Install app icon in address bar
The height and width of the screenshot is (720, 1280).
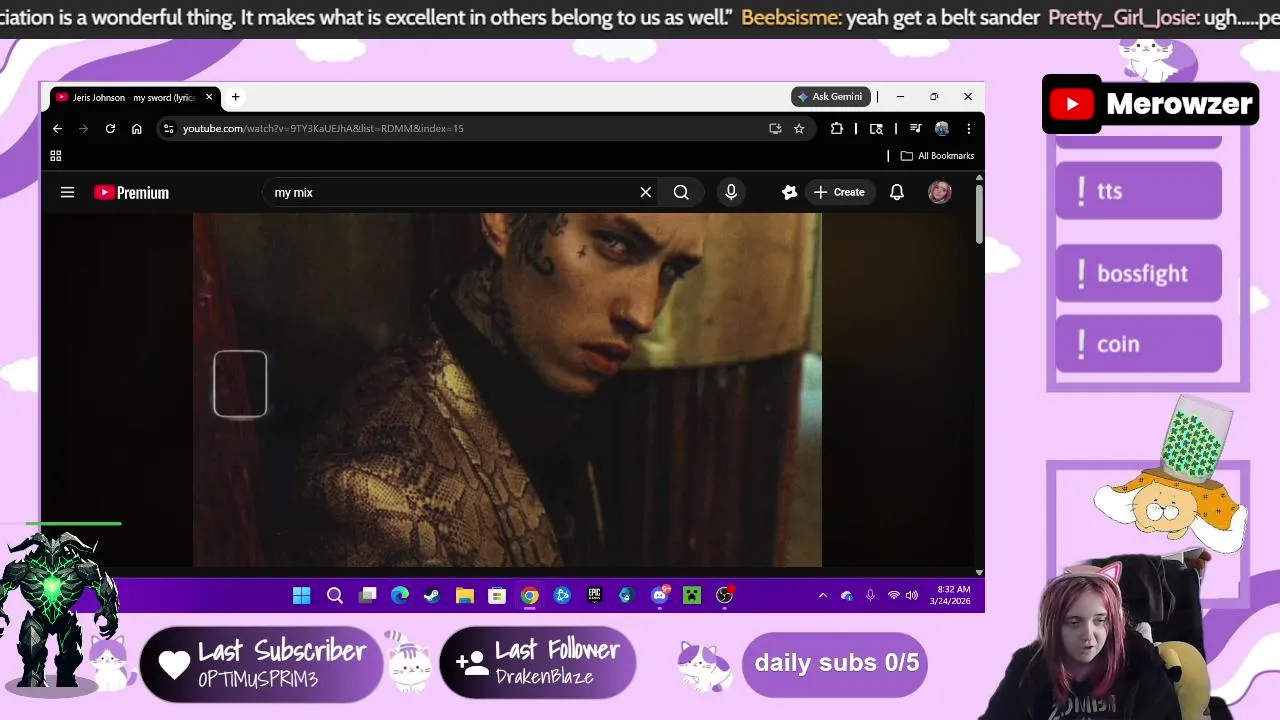click(775, 128)
